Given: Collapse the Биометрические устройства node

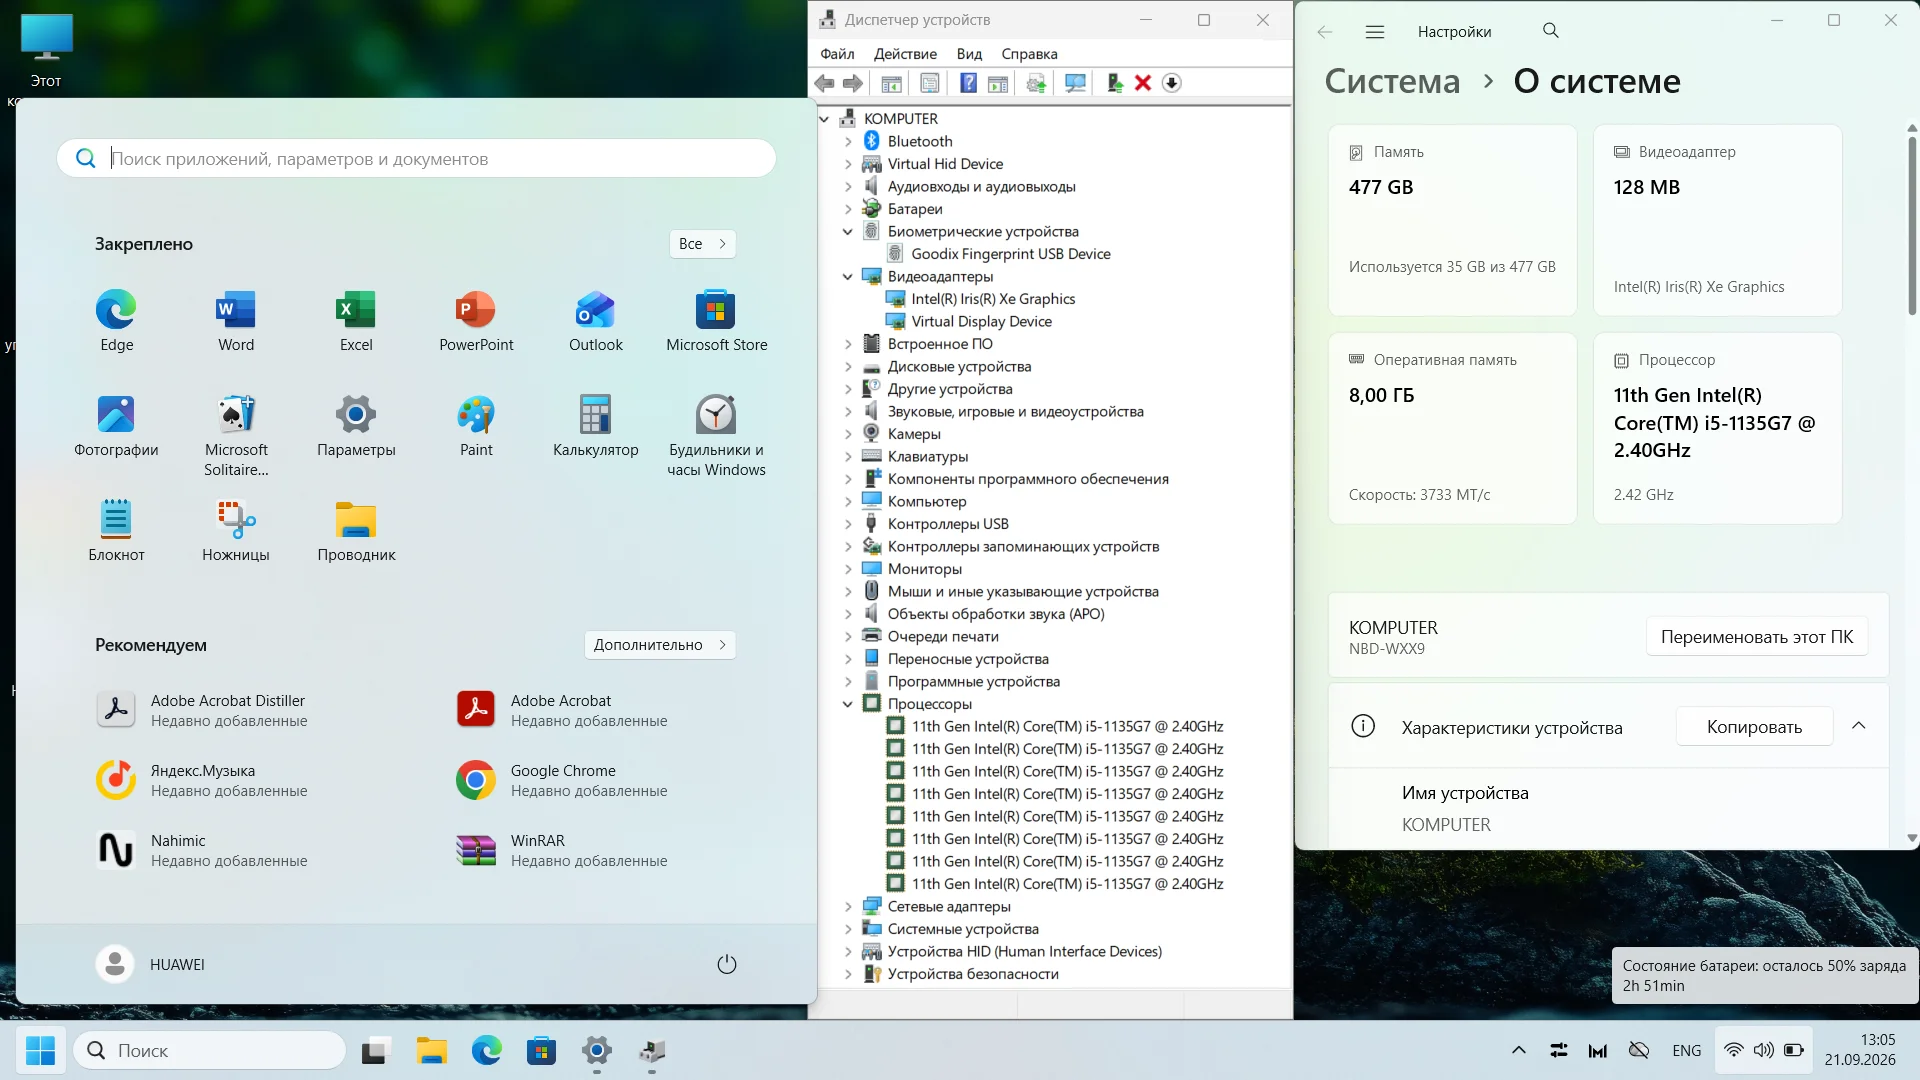Looking at the screenshot, I should (x=848, y=231).
